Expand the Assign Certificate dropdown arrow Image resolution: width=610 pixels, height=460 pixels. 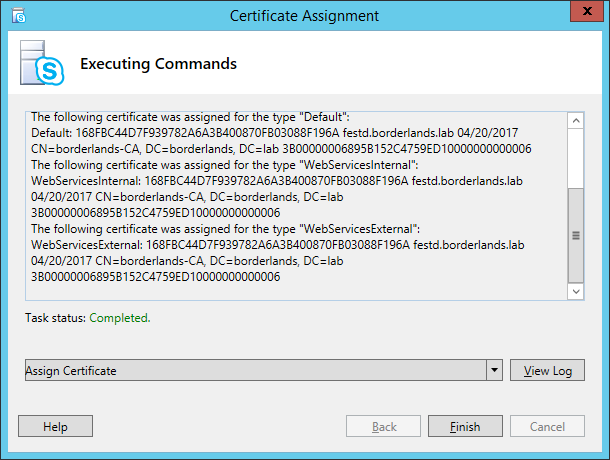494,370
